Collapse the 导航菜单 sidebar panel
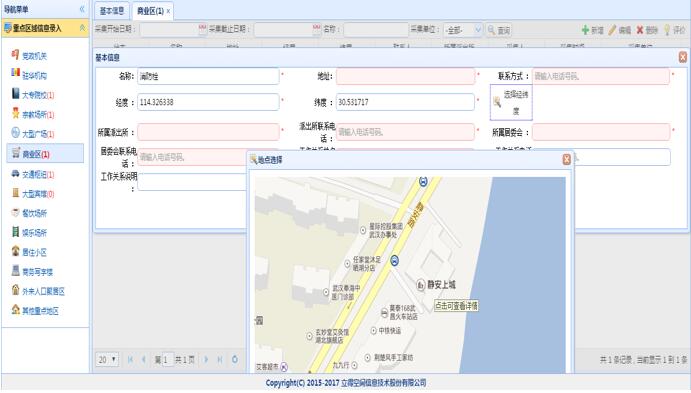The image size is (691, 393). (x=82, y=9)
